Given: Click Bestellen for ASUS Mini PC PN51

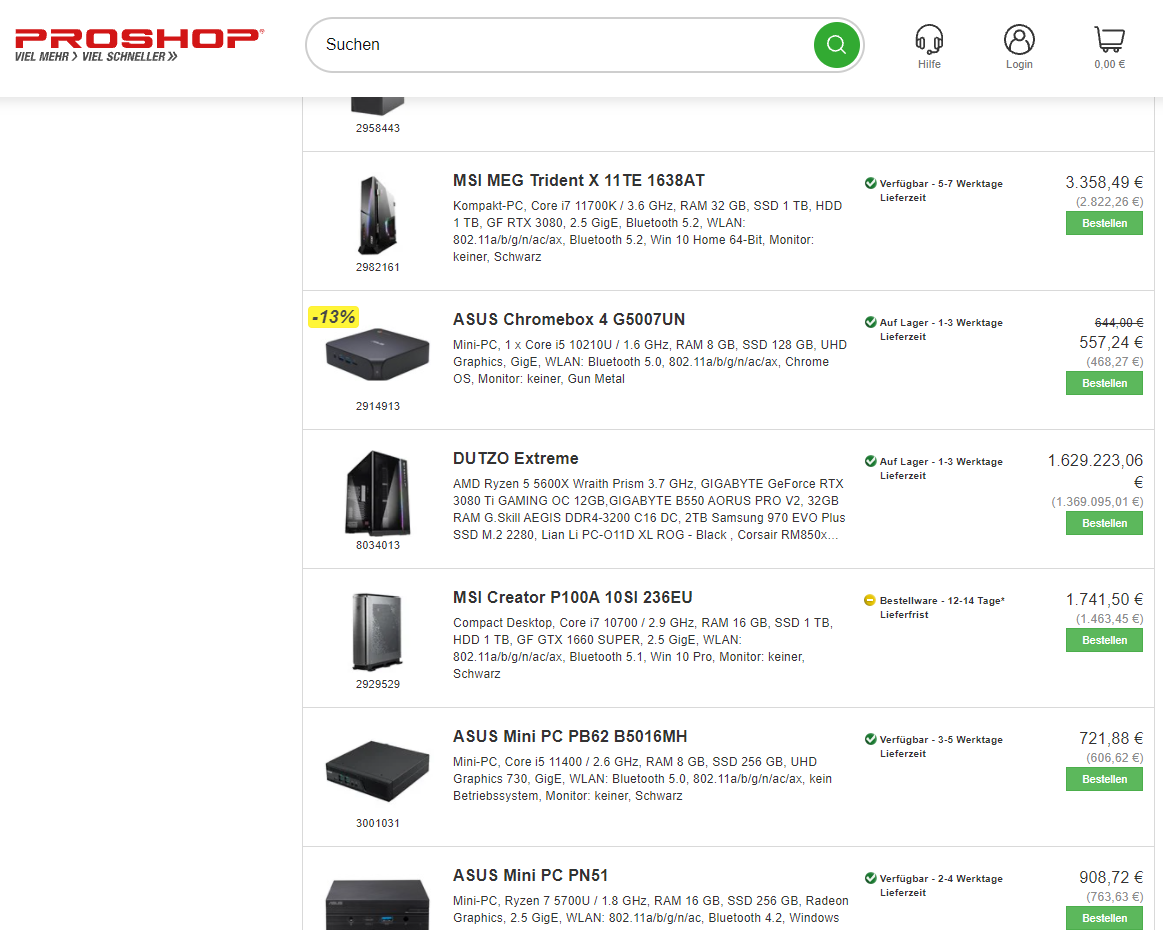Looking at the screenshot, I should coord(1104,918).
